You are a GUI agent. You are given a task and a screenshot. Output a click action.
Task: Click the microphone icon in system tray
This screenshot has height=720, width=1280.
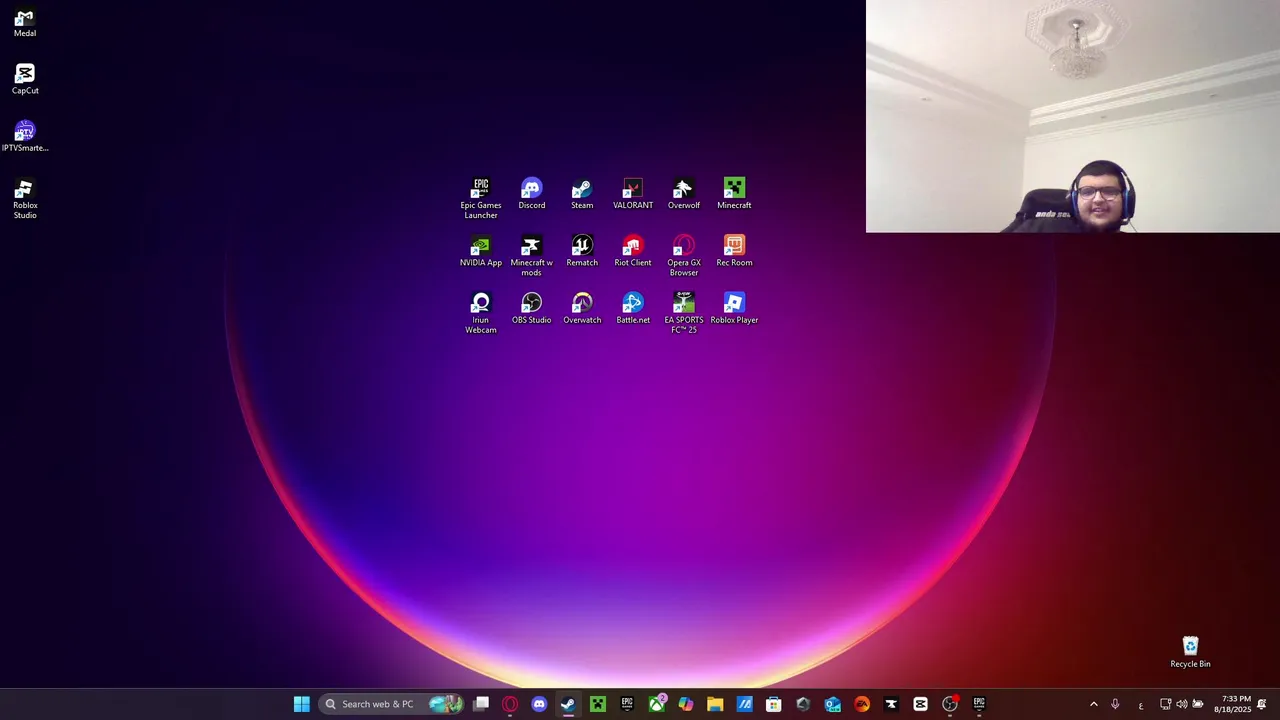[x=1115, y=704]
